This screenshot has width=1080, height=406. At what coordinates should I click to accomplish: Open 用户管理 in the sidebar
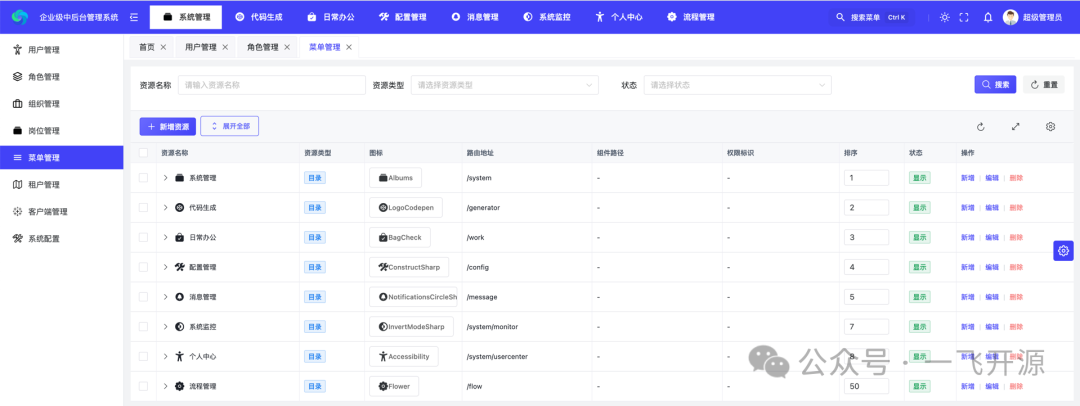coord(61,50)
